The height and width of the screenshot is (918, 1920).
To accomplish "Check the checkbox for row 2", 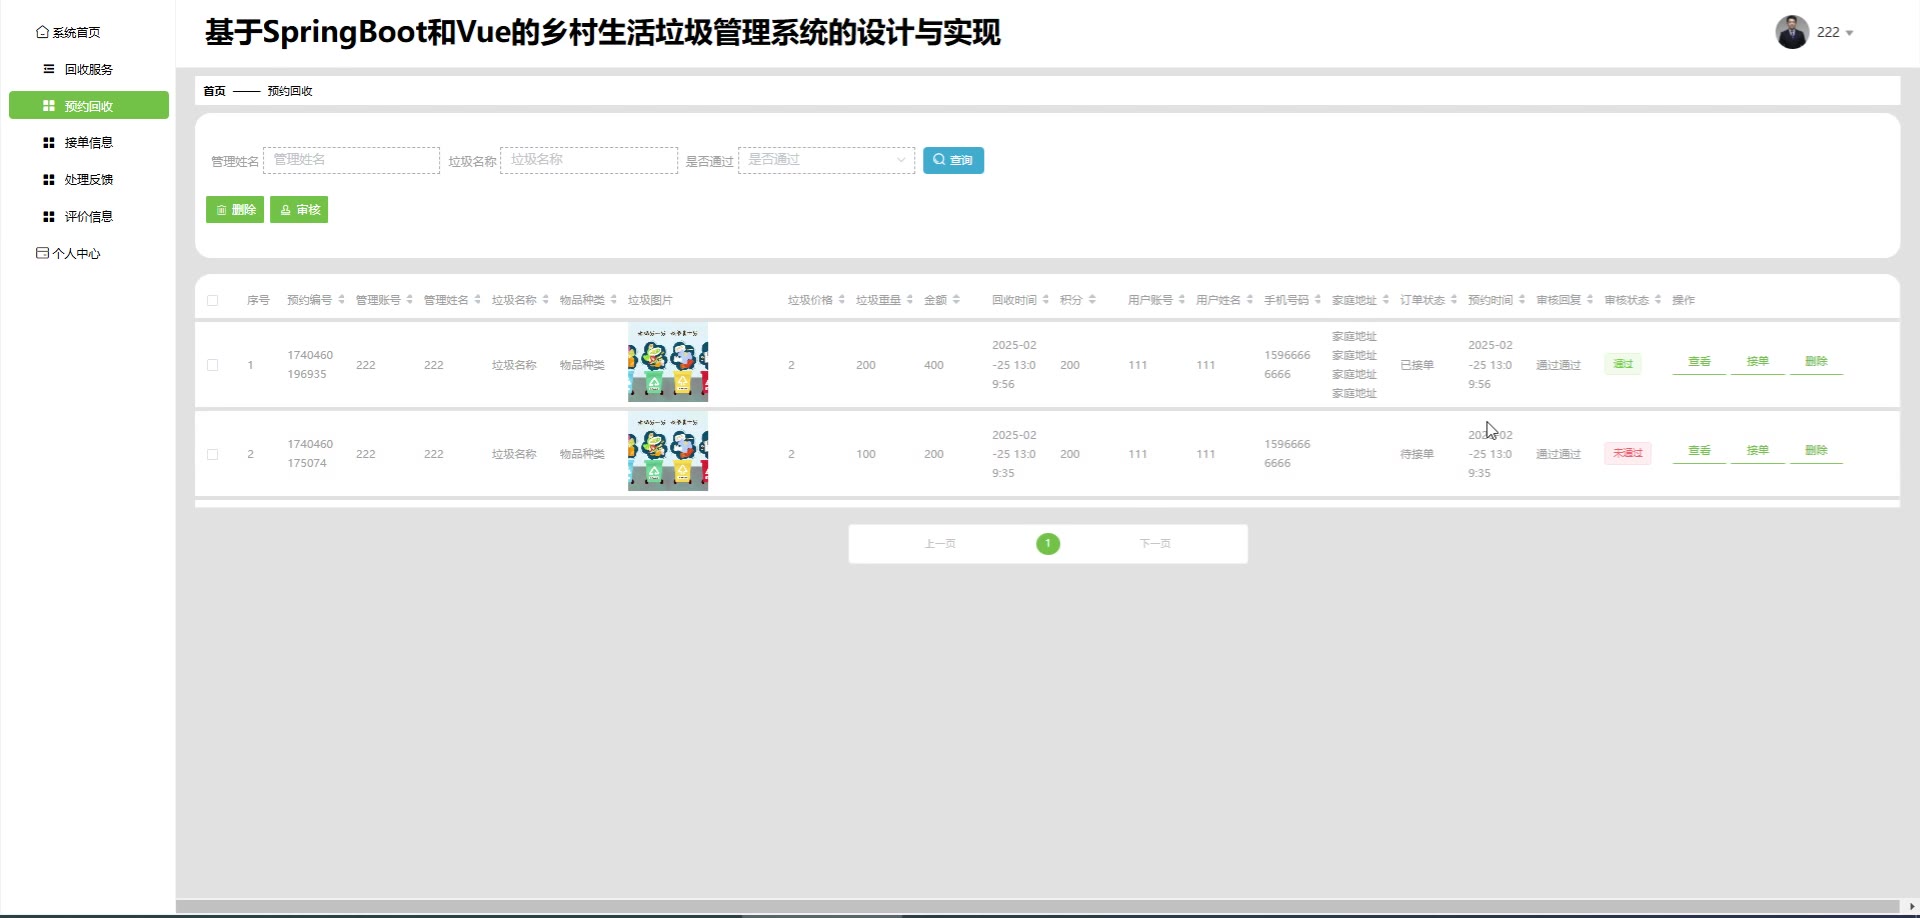I will (x=212, y=454).
